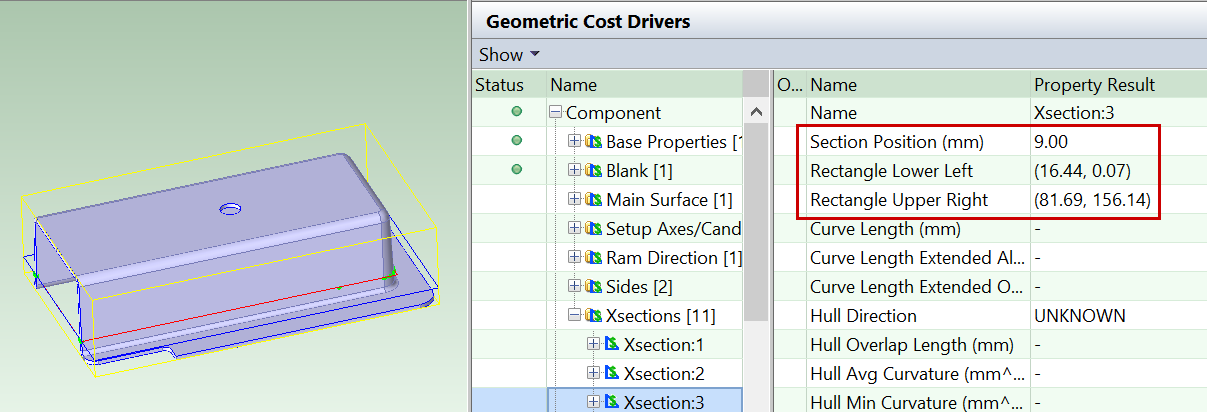Click the tree scrollbar up arrow
Image resolution: width=1207 pixels, height=412 pixels.
click(755, 113)
